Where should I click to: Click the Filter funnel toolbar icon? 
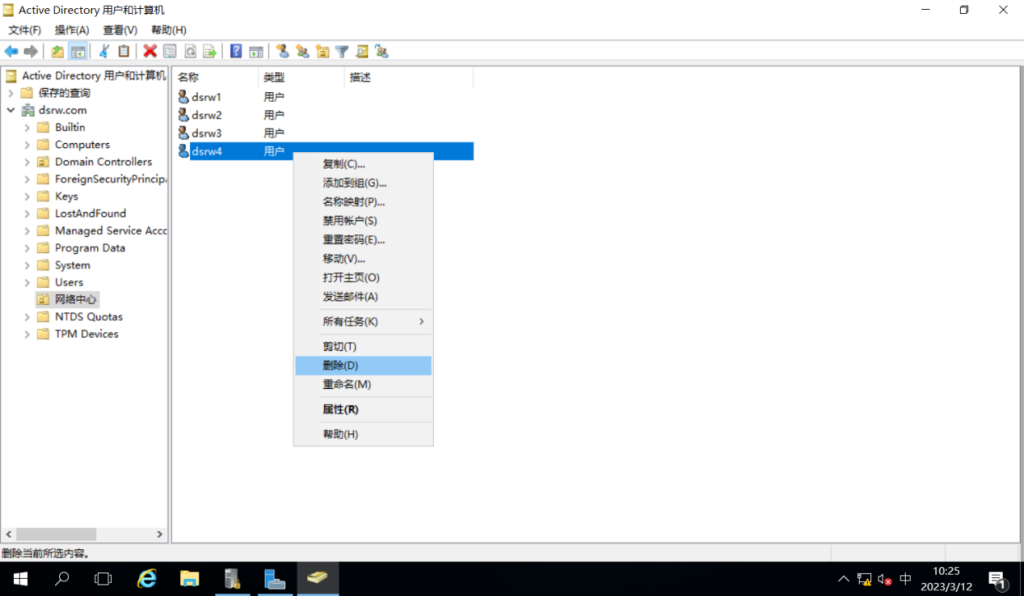click(342, 51)
